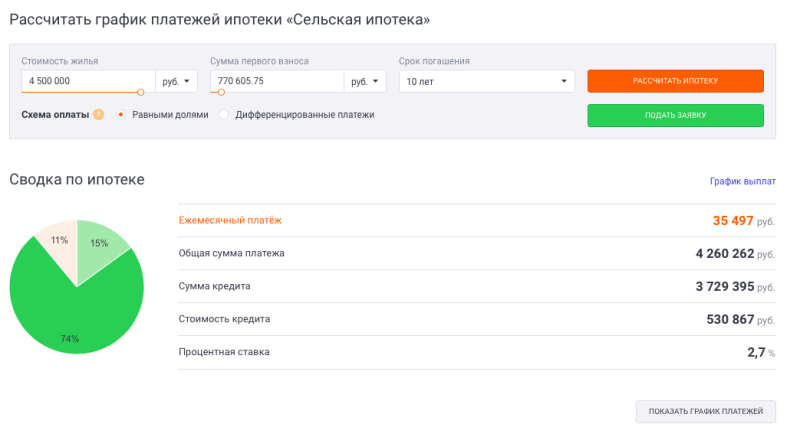The width and height of the screenshot is (800, 437).
Task: Click the 15% light green pie segment
Action: coord(101,245)
